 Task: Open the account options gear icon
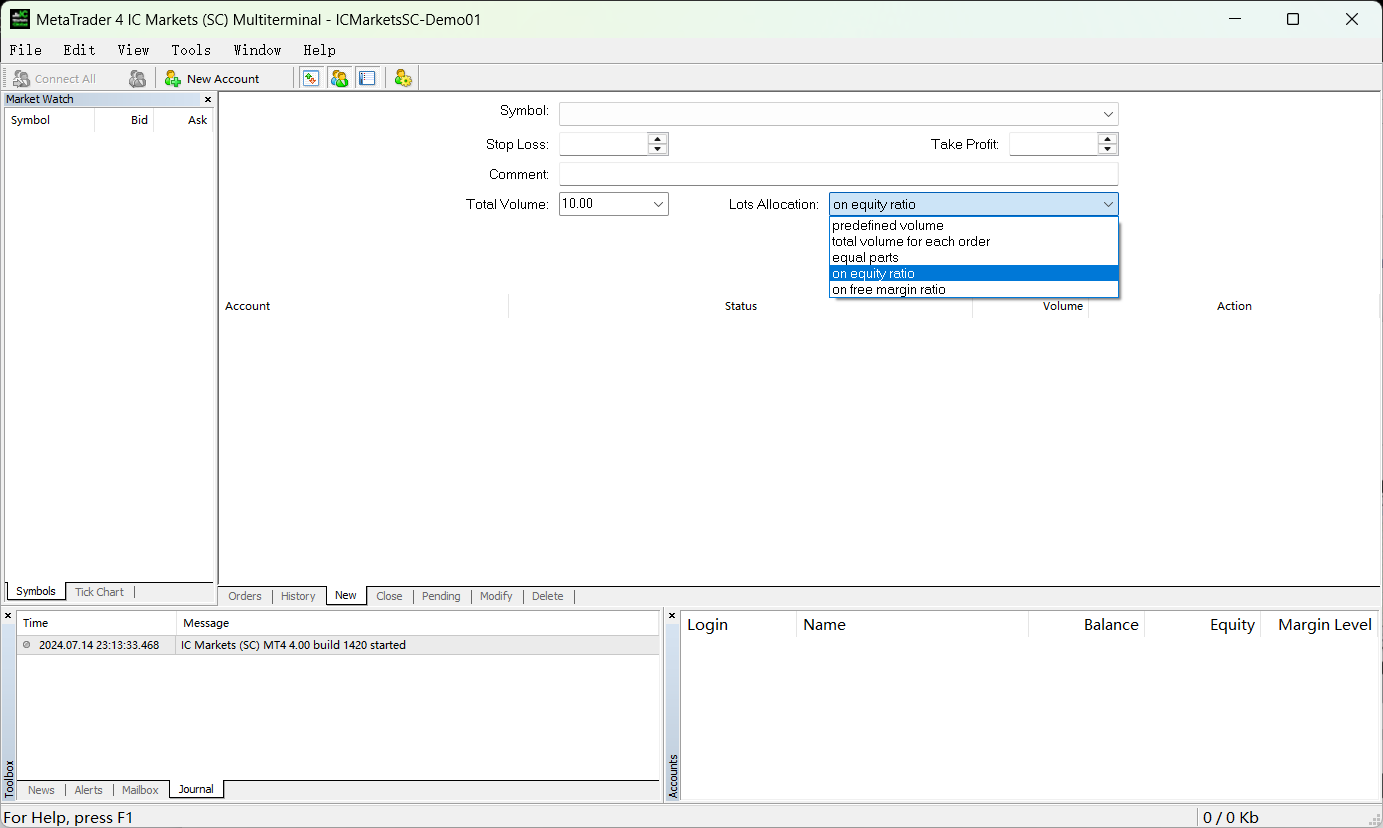coord(403,78)
